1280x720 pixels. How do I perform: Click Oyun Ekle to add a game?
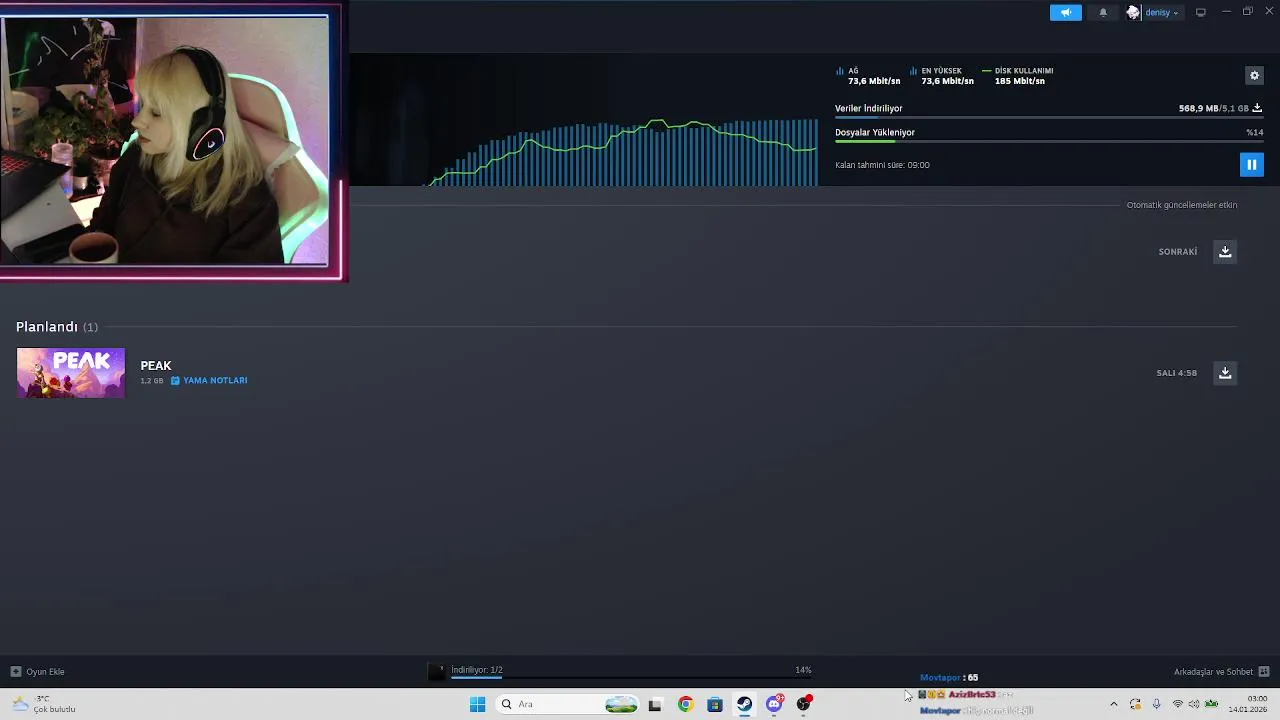[x=38, y=671]
